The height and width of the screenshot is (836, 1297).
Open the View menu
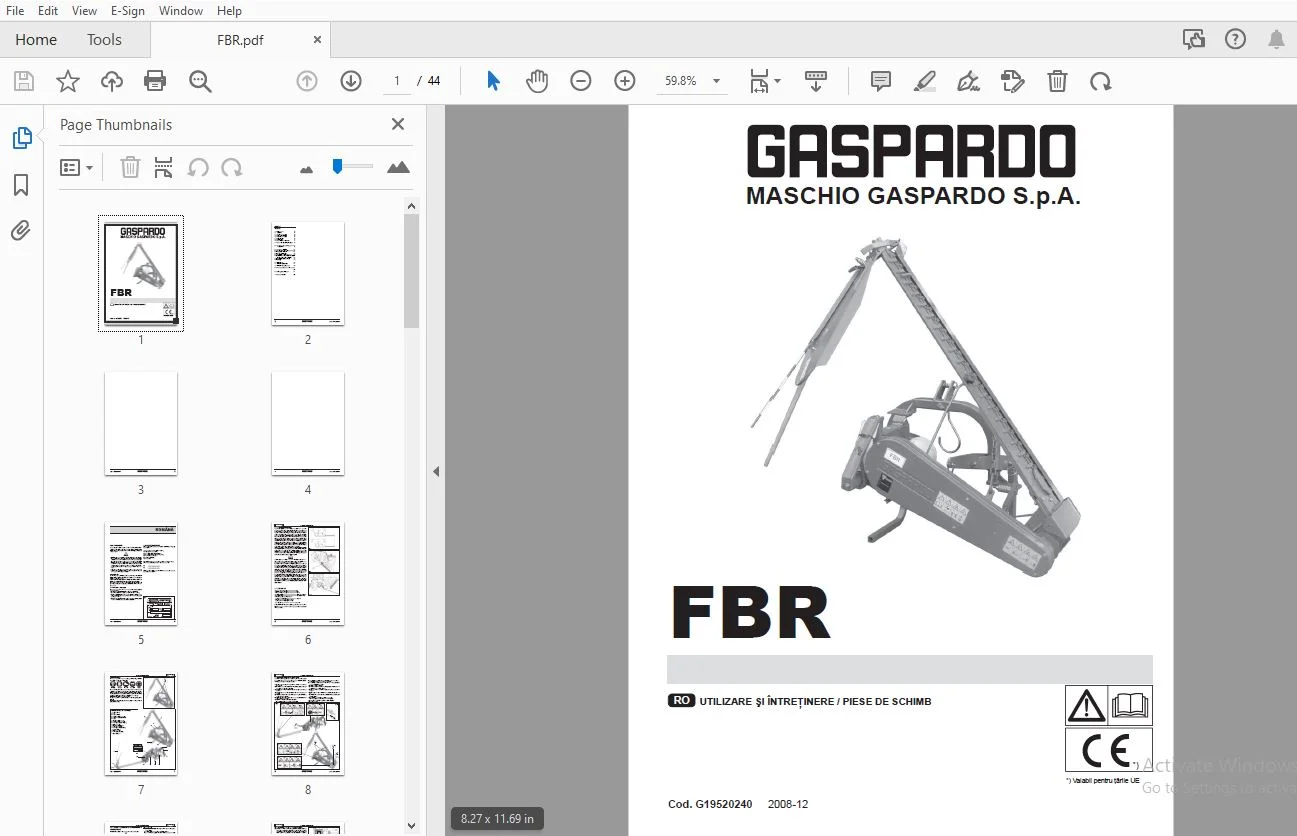point(84,11)
